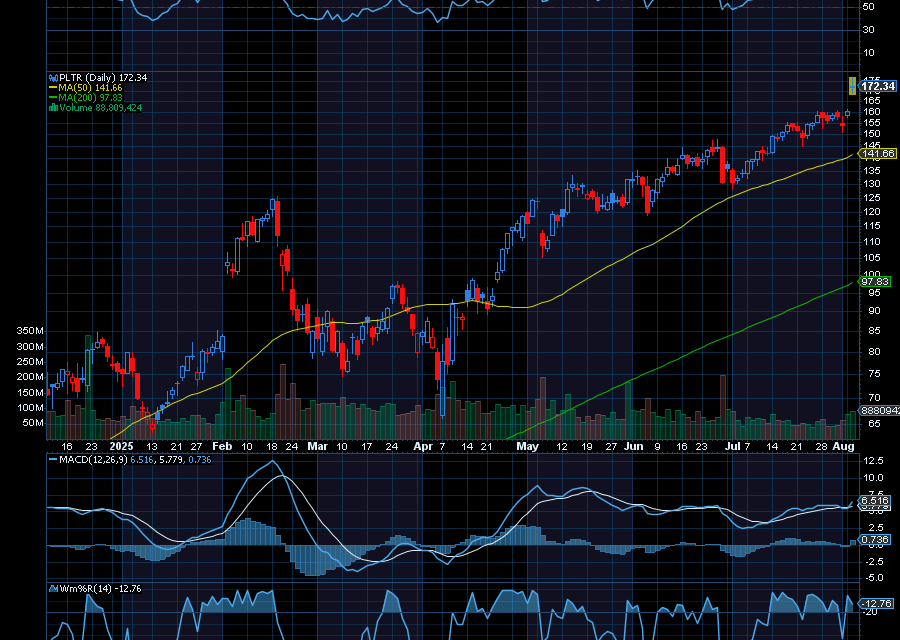Click the 350M volume axis label
Screen dimensions: 900x640
30,331
